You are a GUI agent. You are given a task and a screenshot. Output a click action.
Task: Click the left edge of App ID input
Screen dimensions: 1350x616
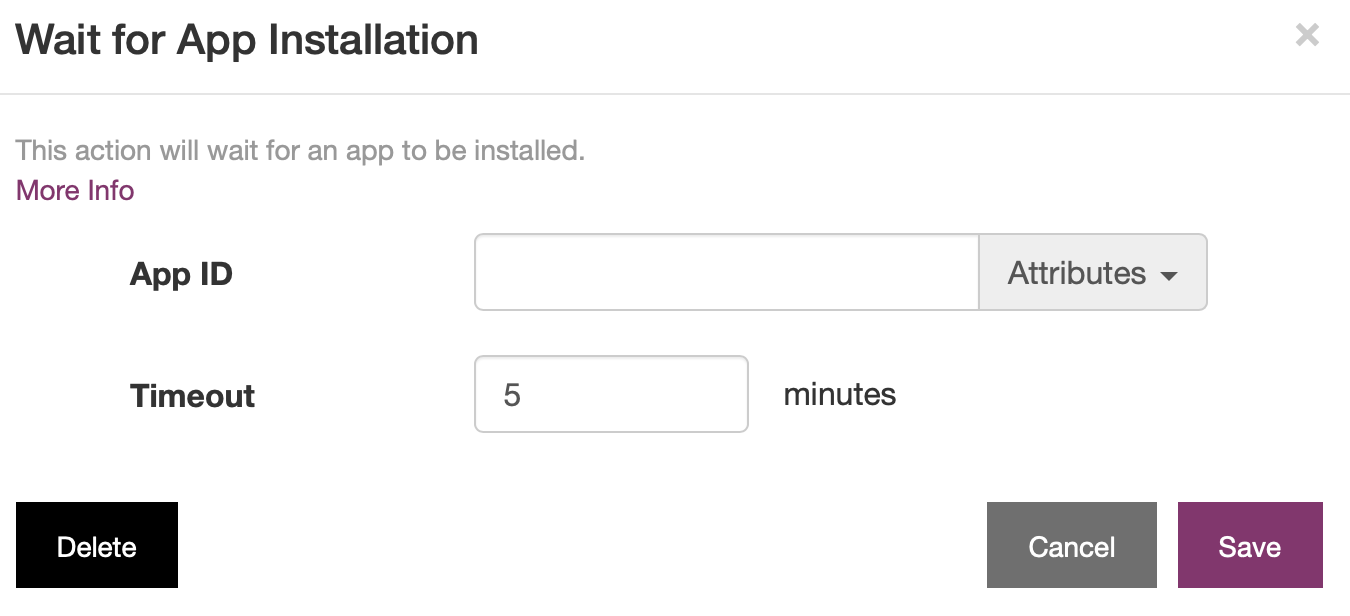pyautogui.click(x=490, y=272)
